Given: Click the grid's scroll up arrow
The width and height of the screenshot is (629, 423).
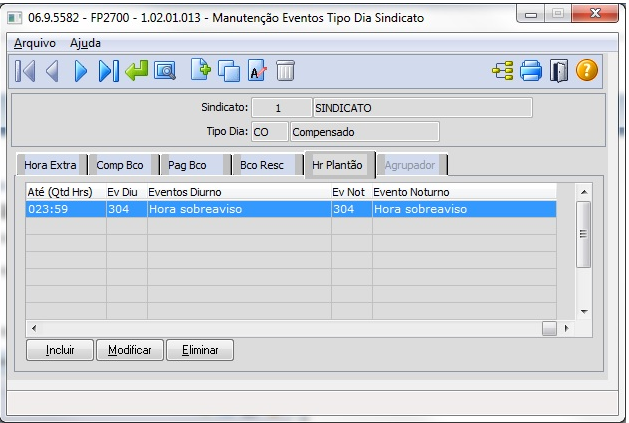Looking at the screenshot, I should coord(584,192).
